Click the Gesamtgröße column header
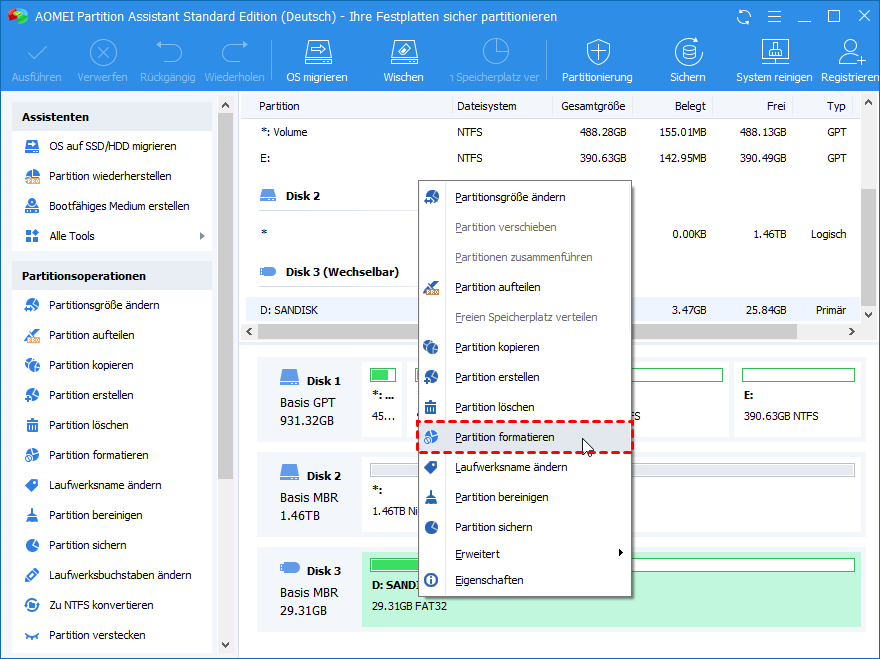Image resolution: width=880 pixels, height=659 pixels. click(x=592, y=106)
